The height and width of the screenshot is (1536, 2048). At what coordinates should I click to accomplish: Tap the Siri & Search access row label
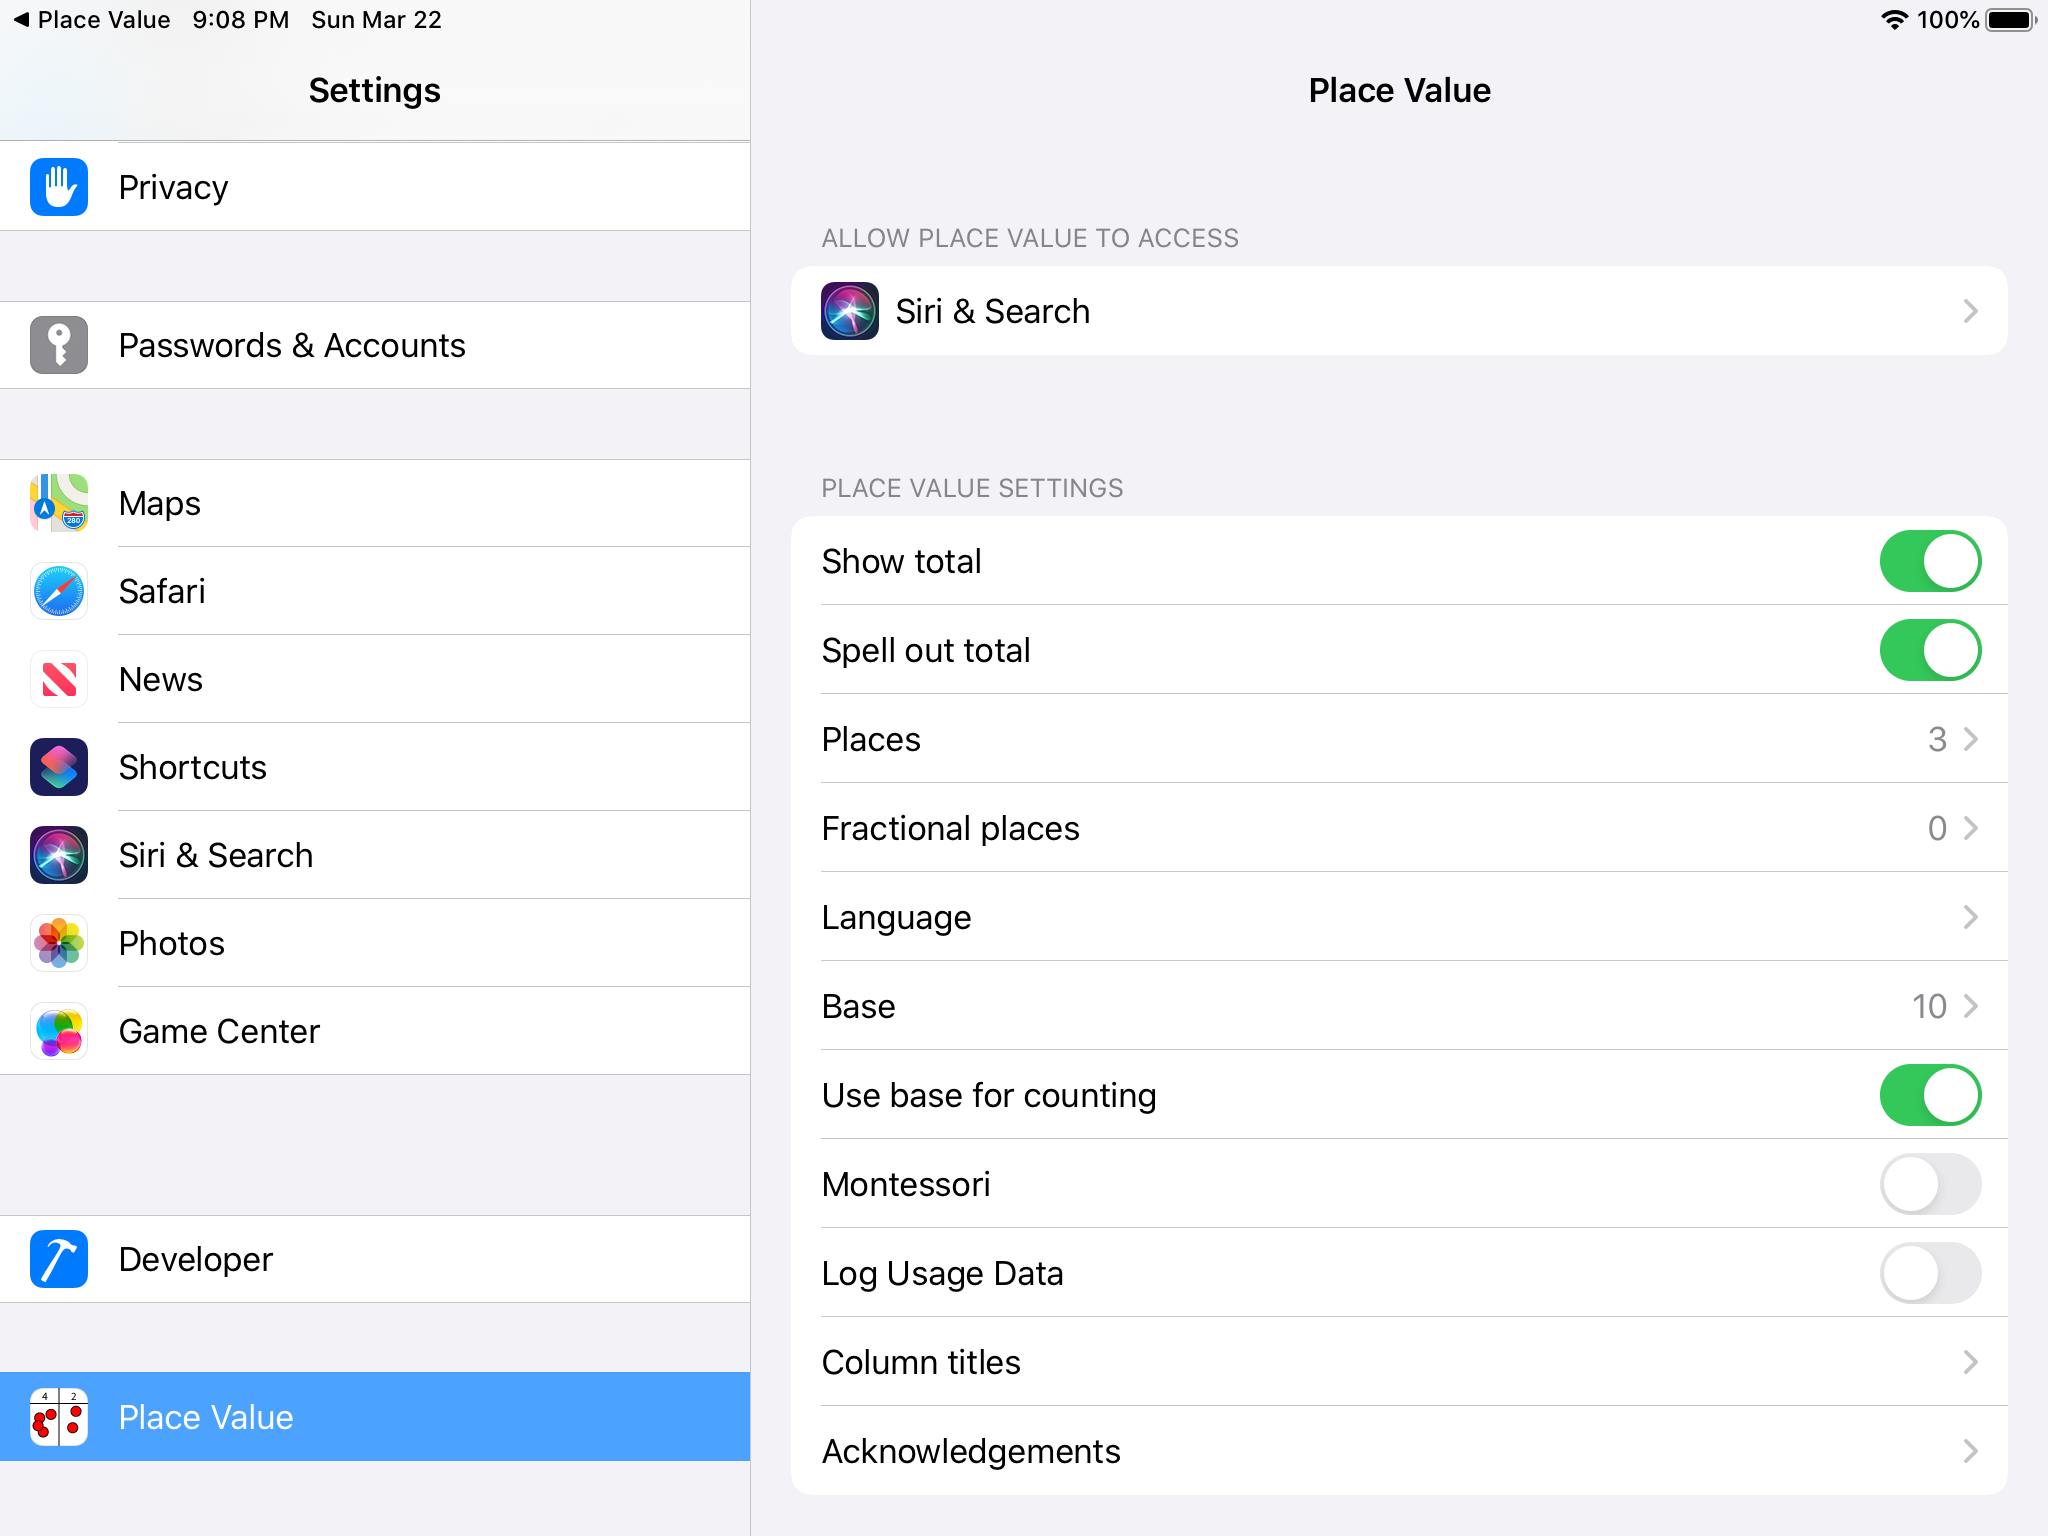coord(992,311)
